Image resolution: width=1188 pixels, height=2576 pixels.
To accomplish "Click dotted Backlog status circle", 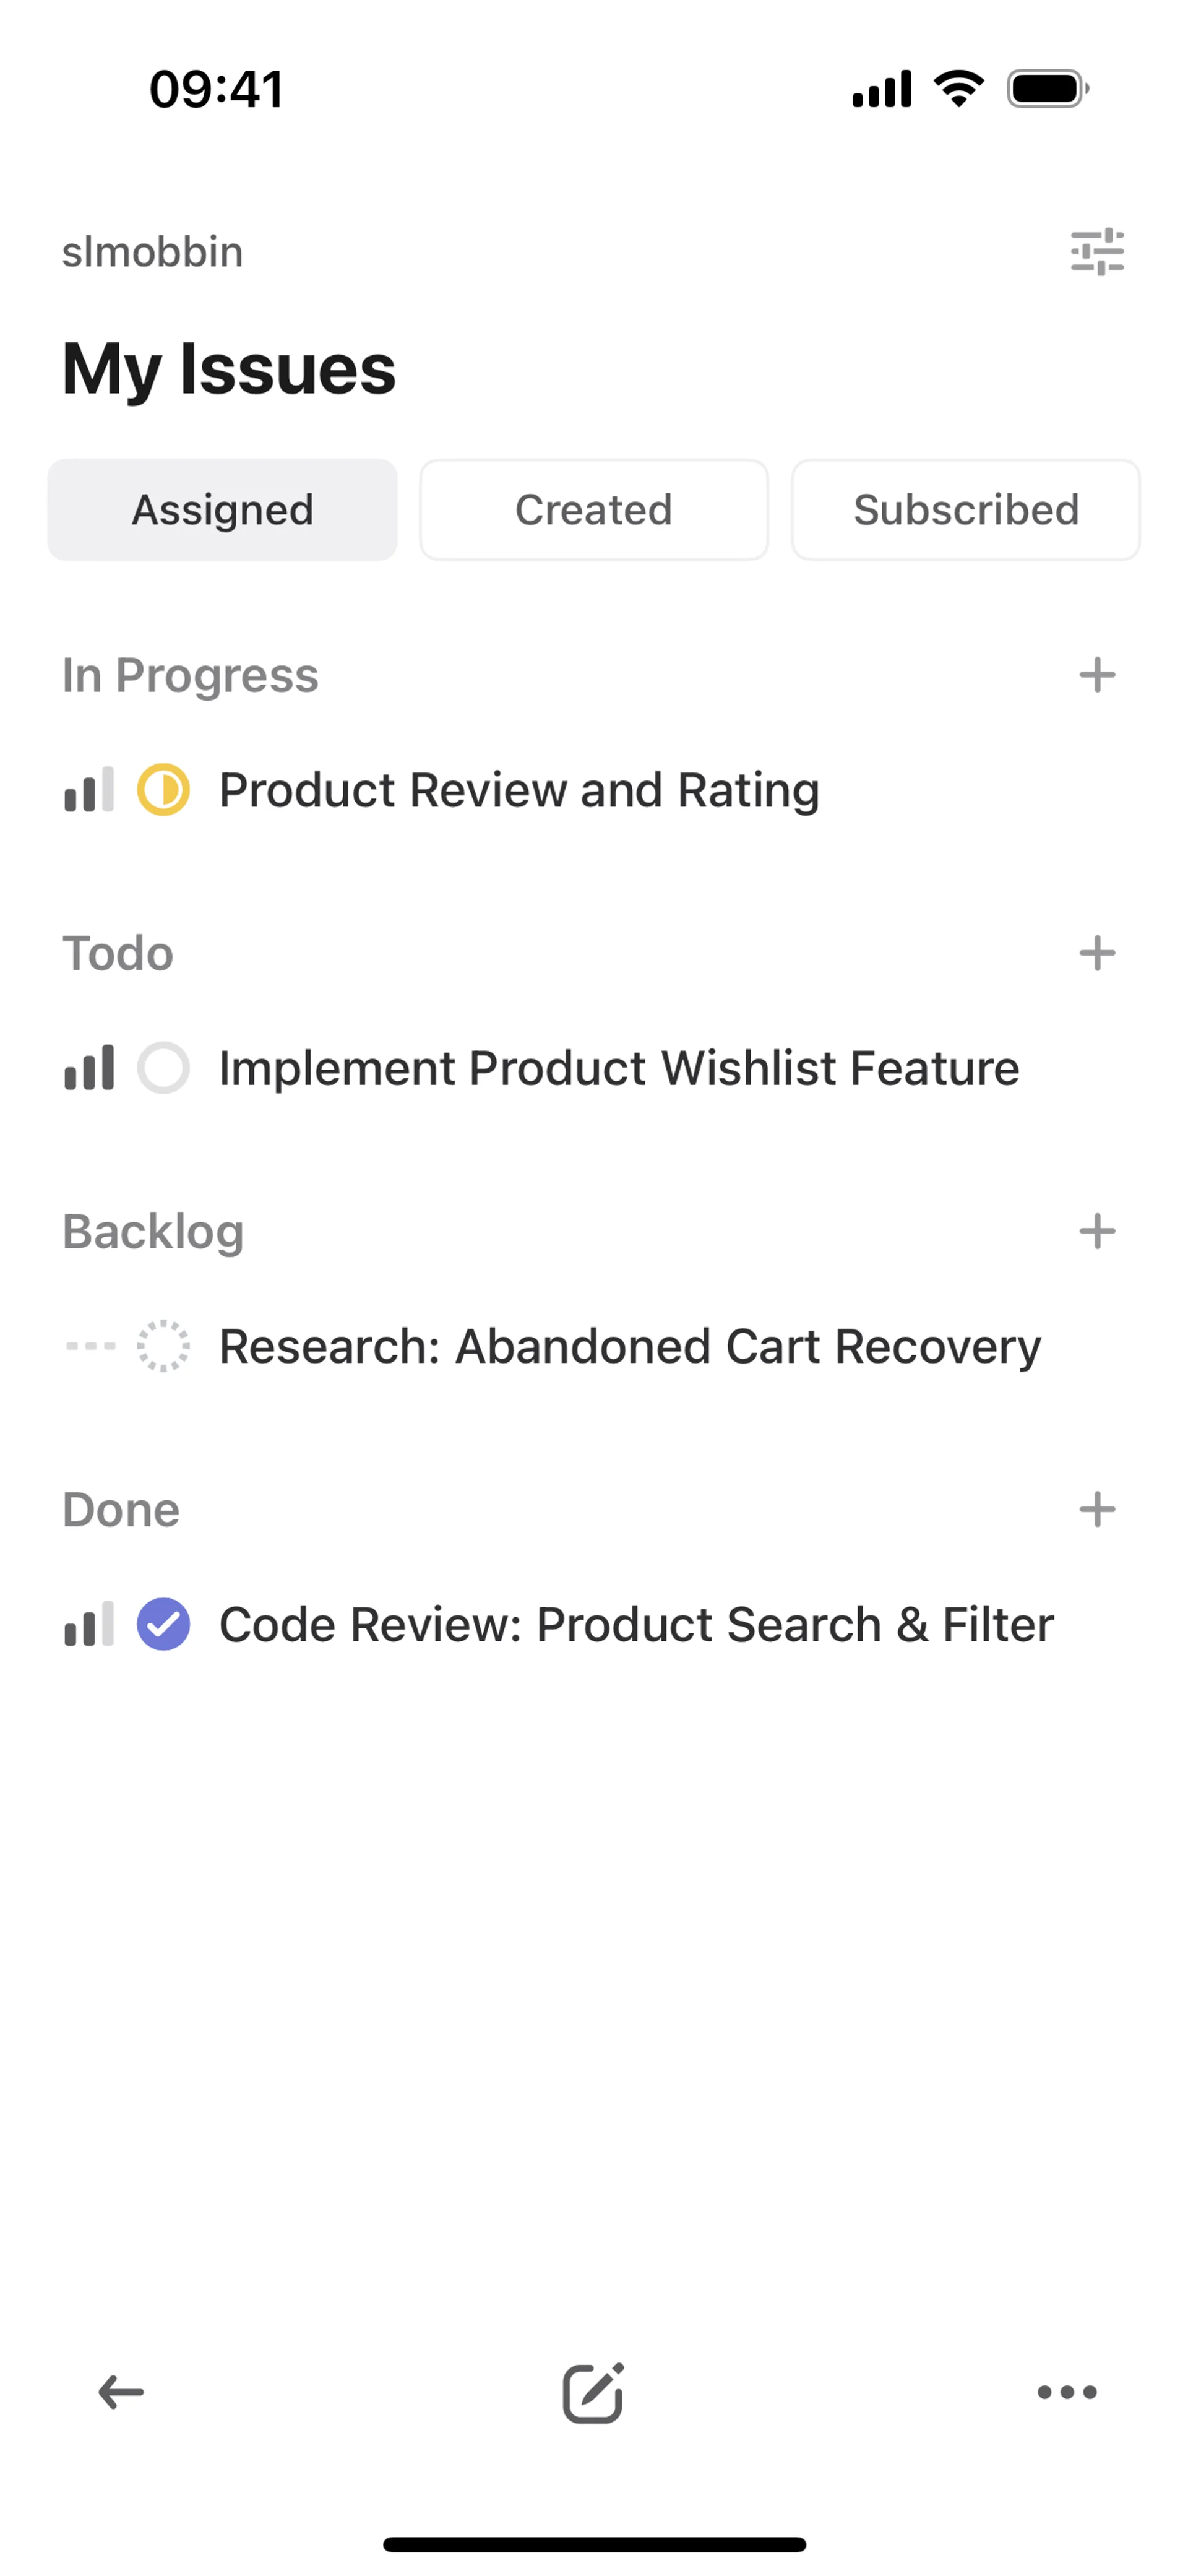I will click(163, 1346).
